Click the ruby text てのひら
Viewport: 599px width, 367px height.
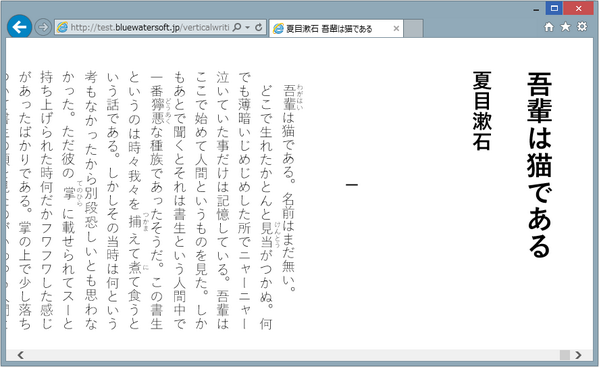(80, 194)
